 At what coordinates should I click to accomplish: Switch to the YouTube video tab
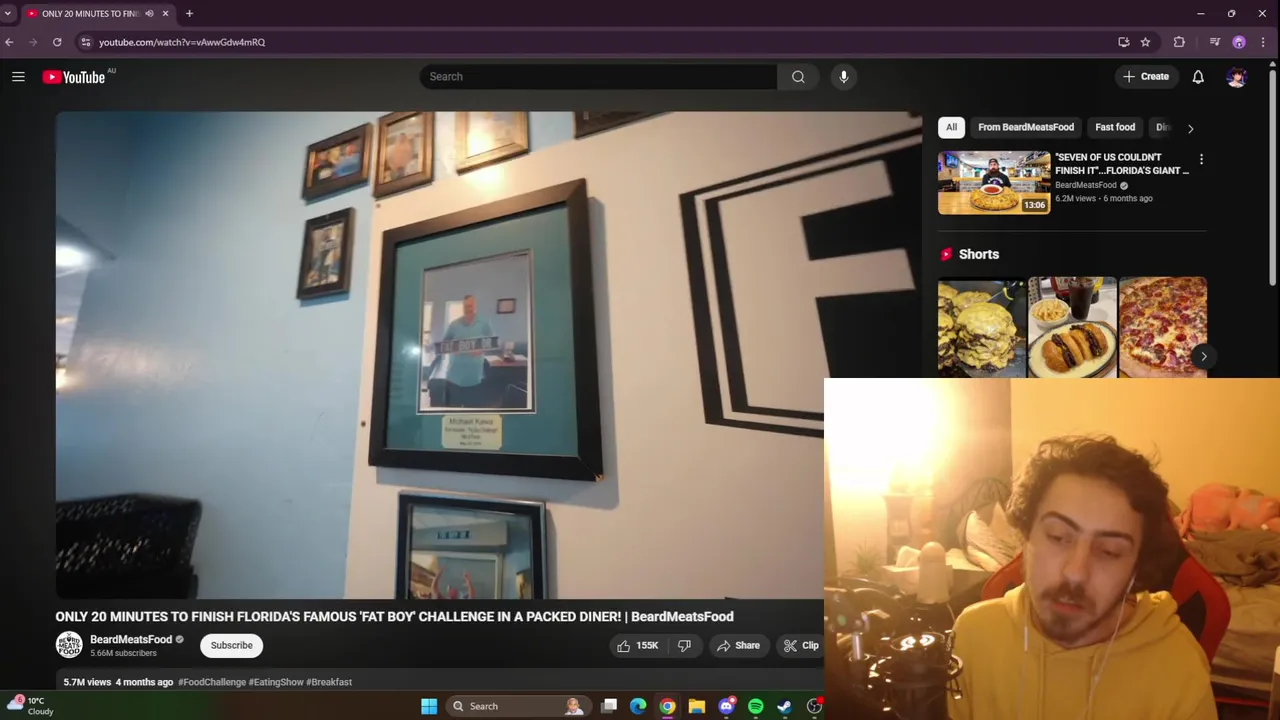coord(90,14)
